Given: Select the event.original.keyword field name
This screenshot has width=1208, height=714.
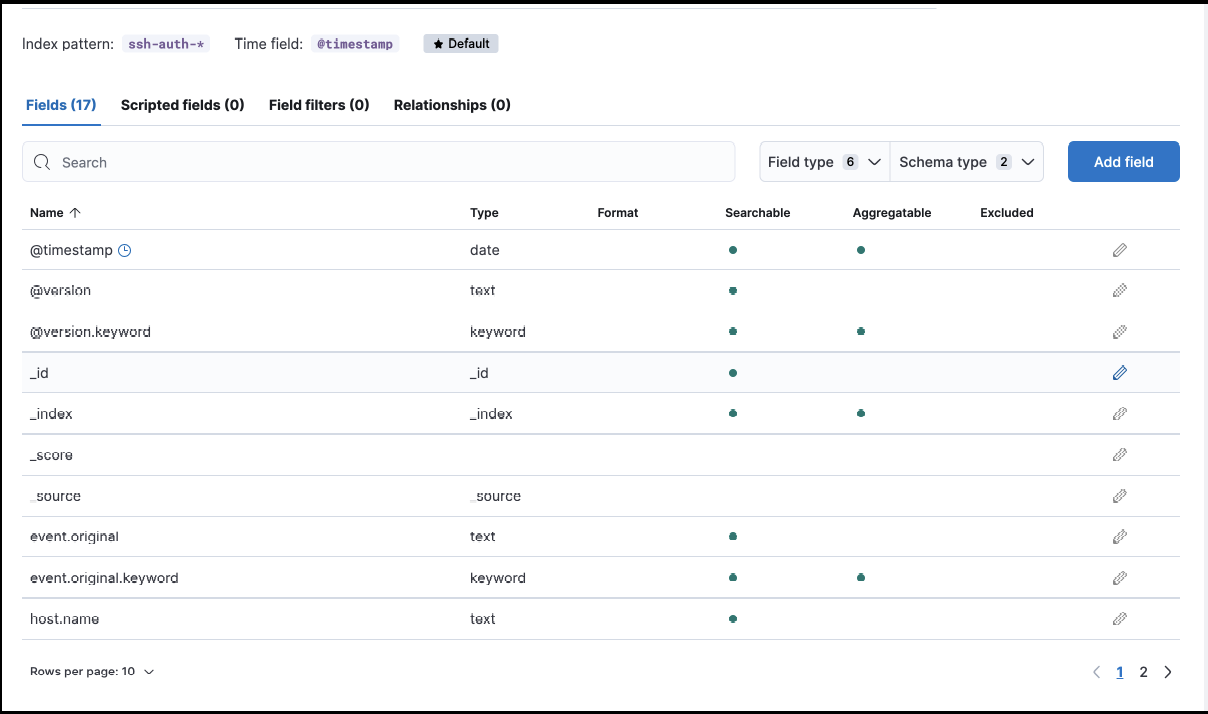Looking at the screenshot, I should [104, 578].
